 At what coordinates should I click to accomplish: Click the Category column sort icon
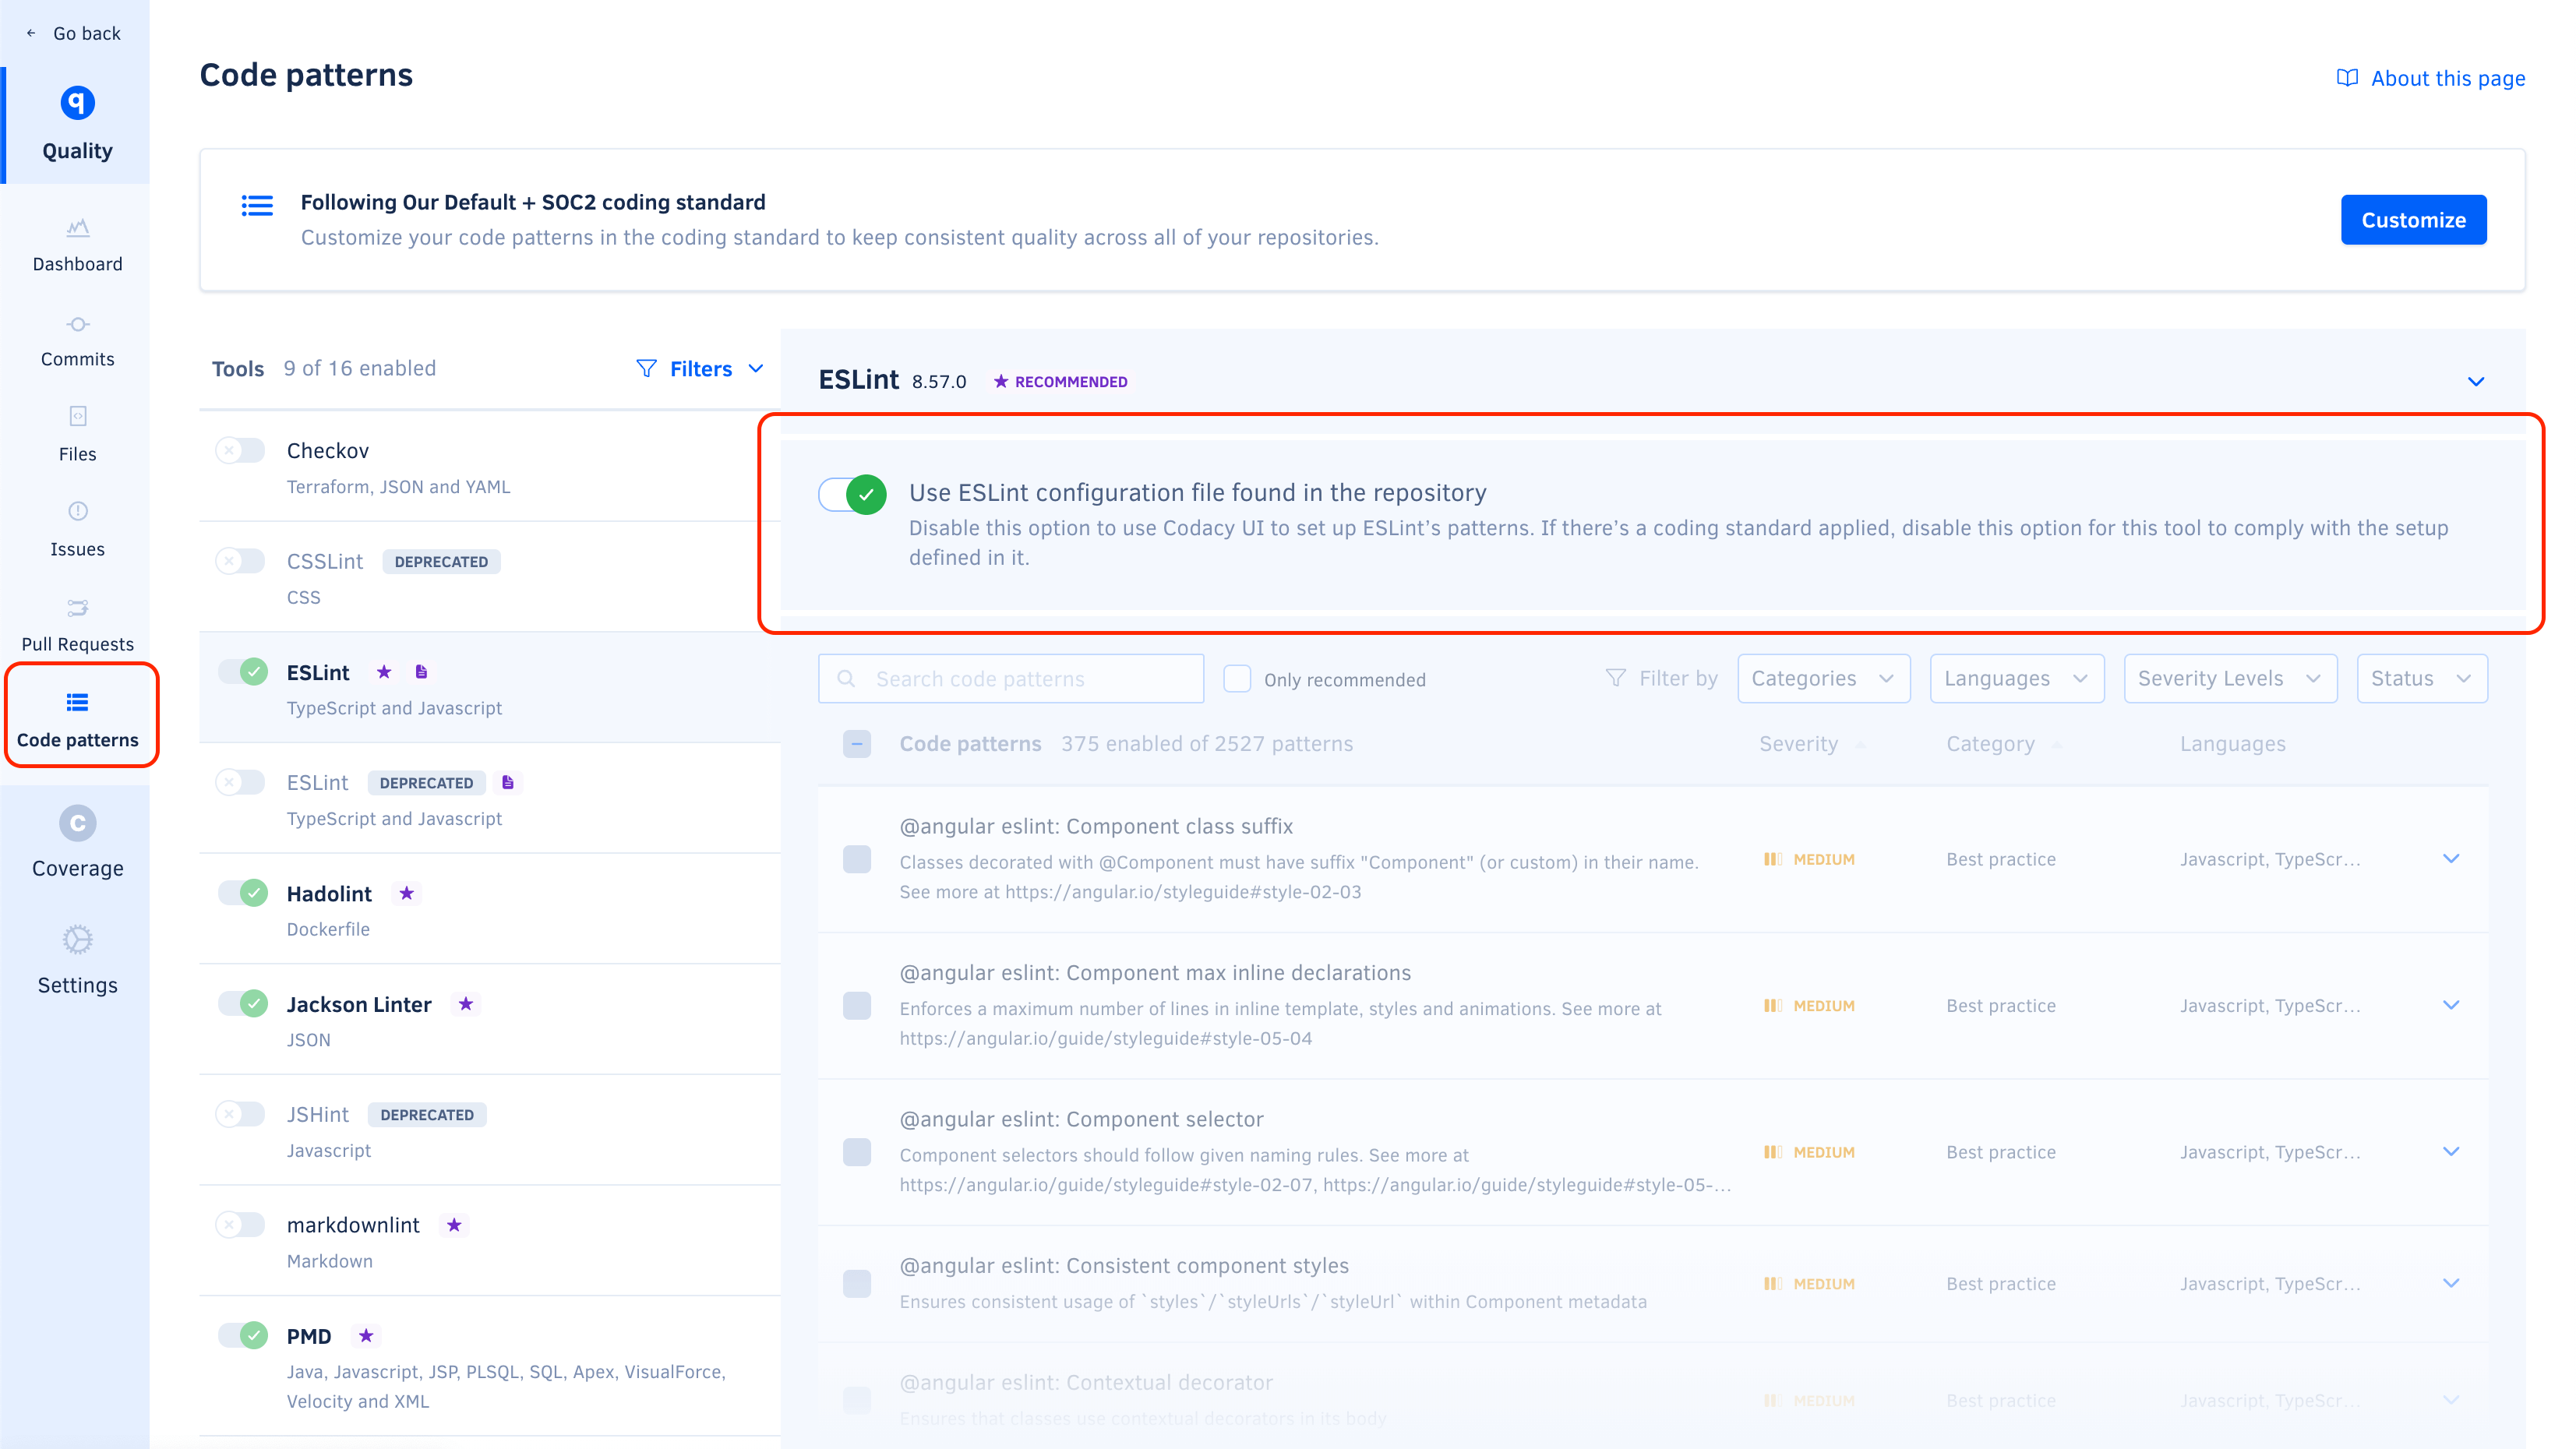[2057, 745]
